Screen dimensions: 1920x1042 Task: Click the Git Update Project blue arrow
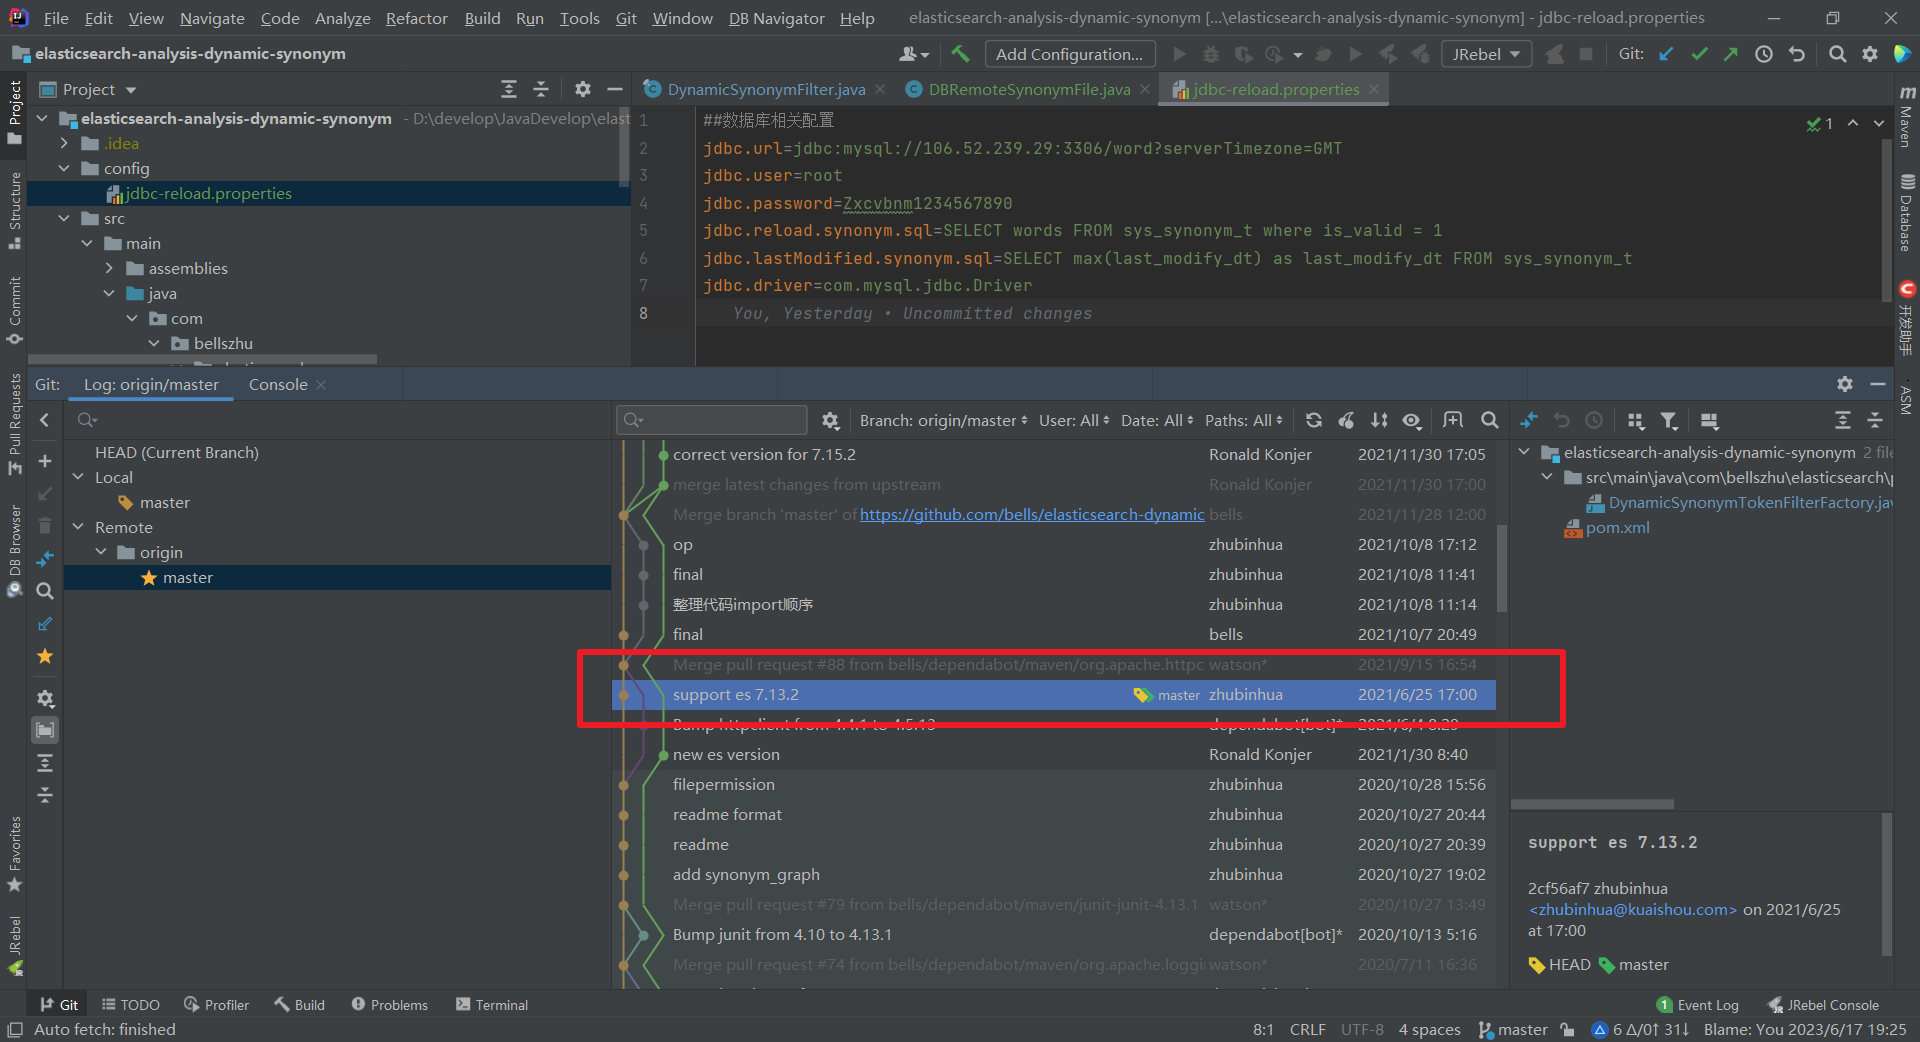point(1666,54)
